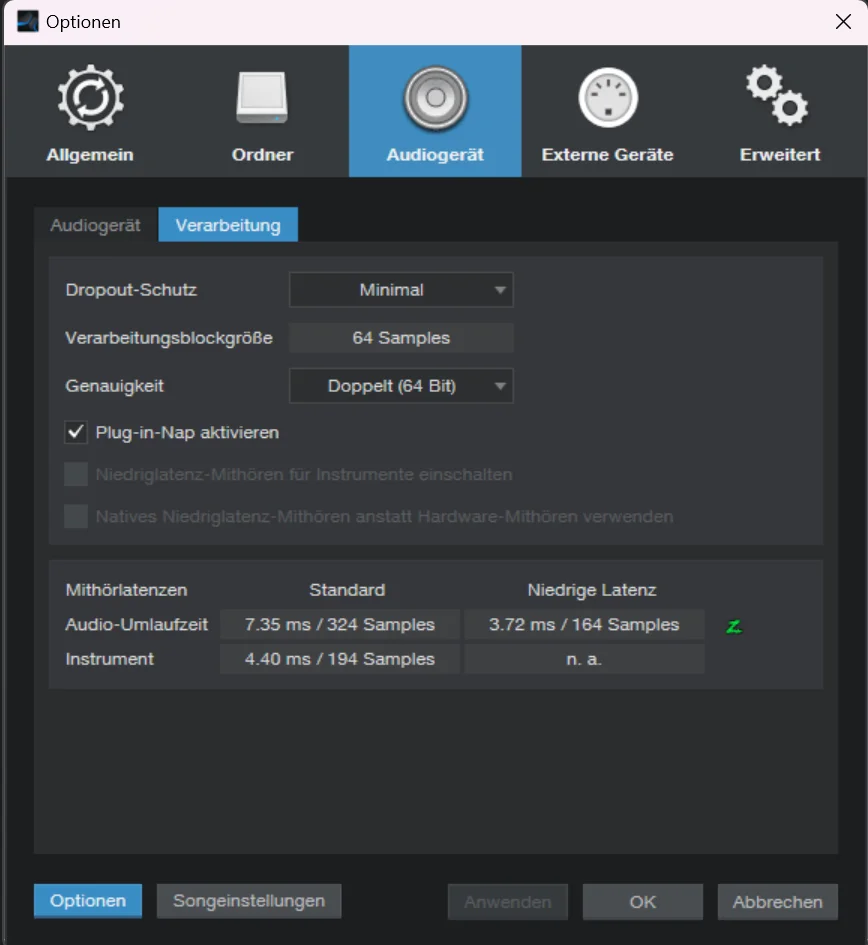The image size is (868, 945).
Task: Switch to the Audiogerät sub-tab
Action: 95,225
